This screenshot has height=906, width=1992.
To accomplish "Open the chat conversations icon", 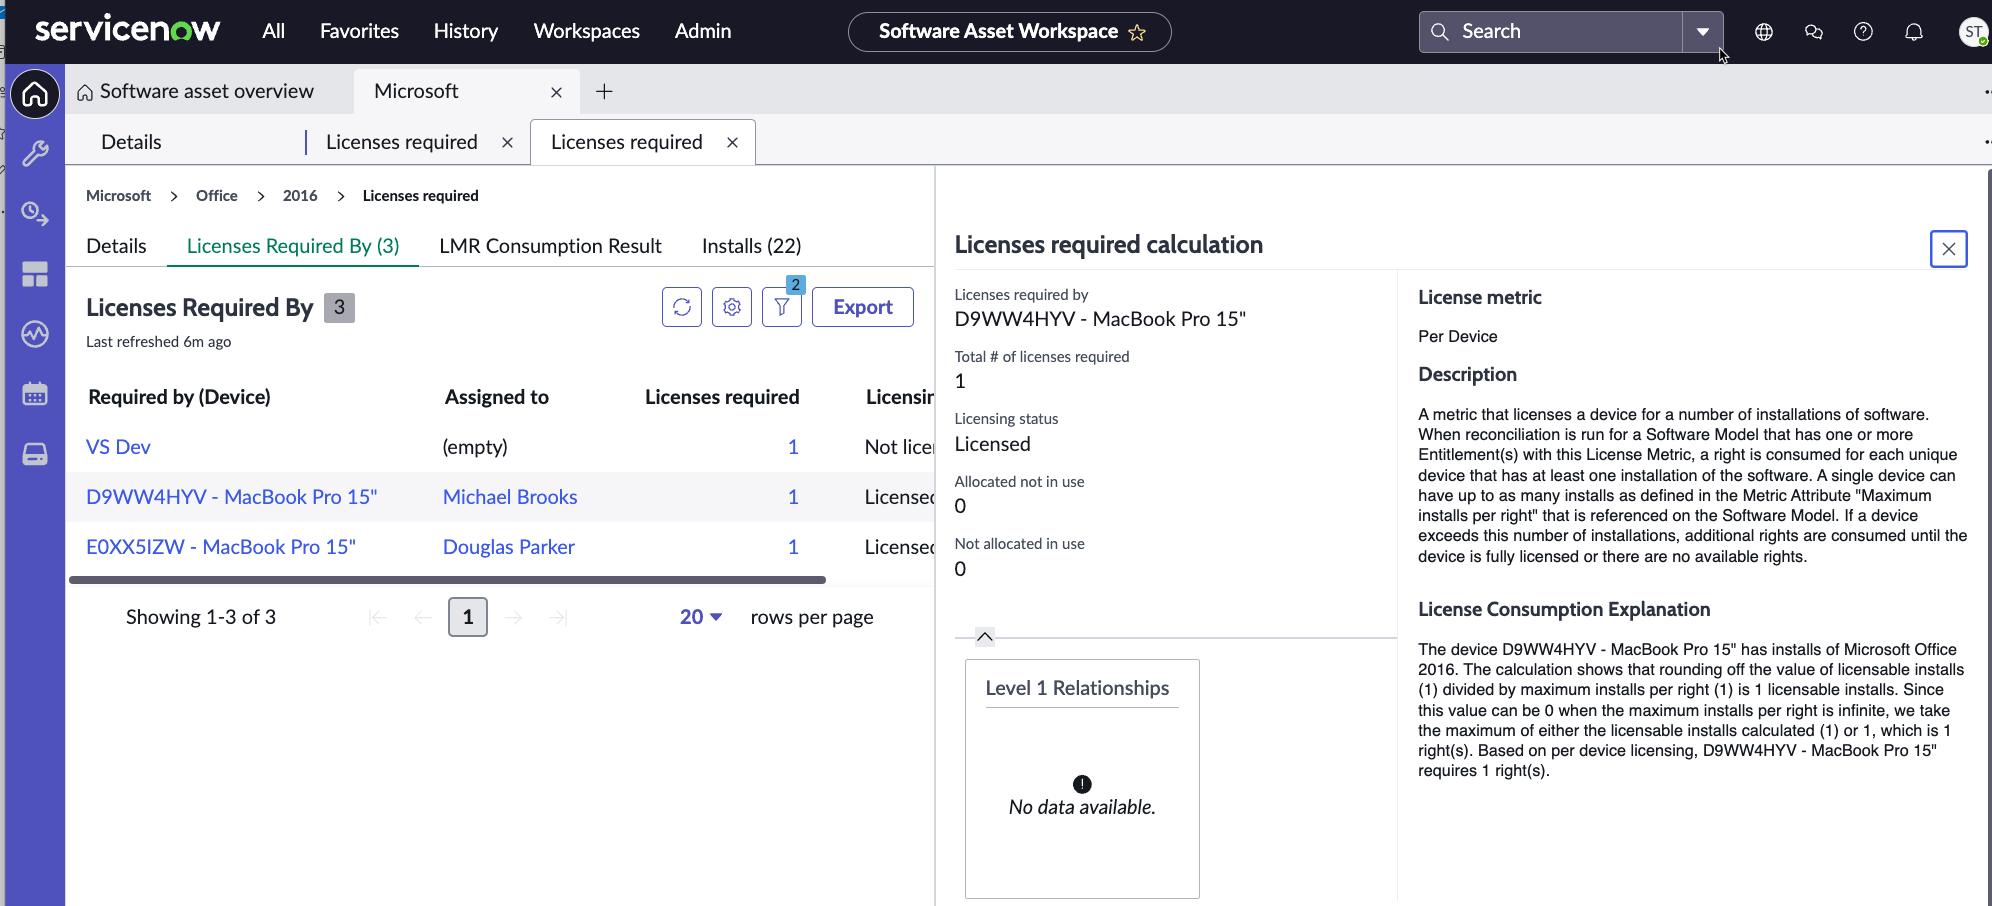I will 1814,32.
